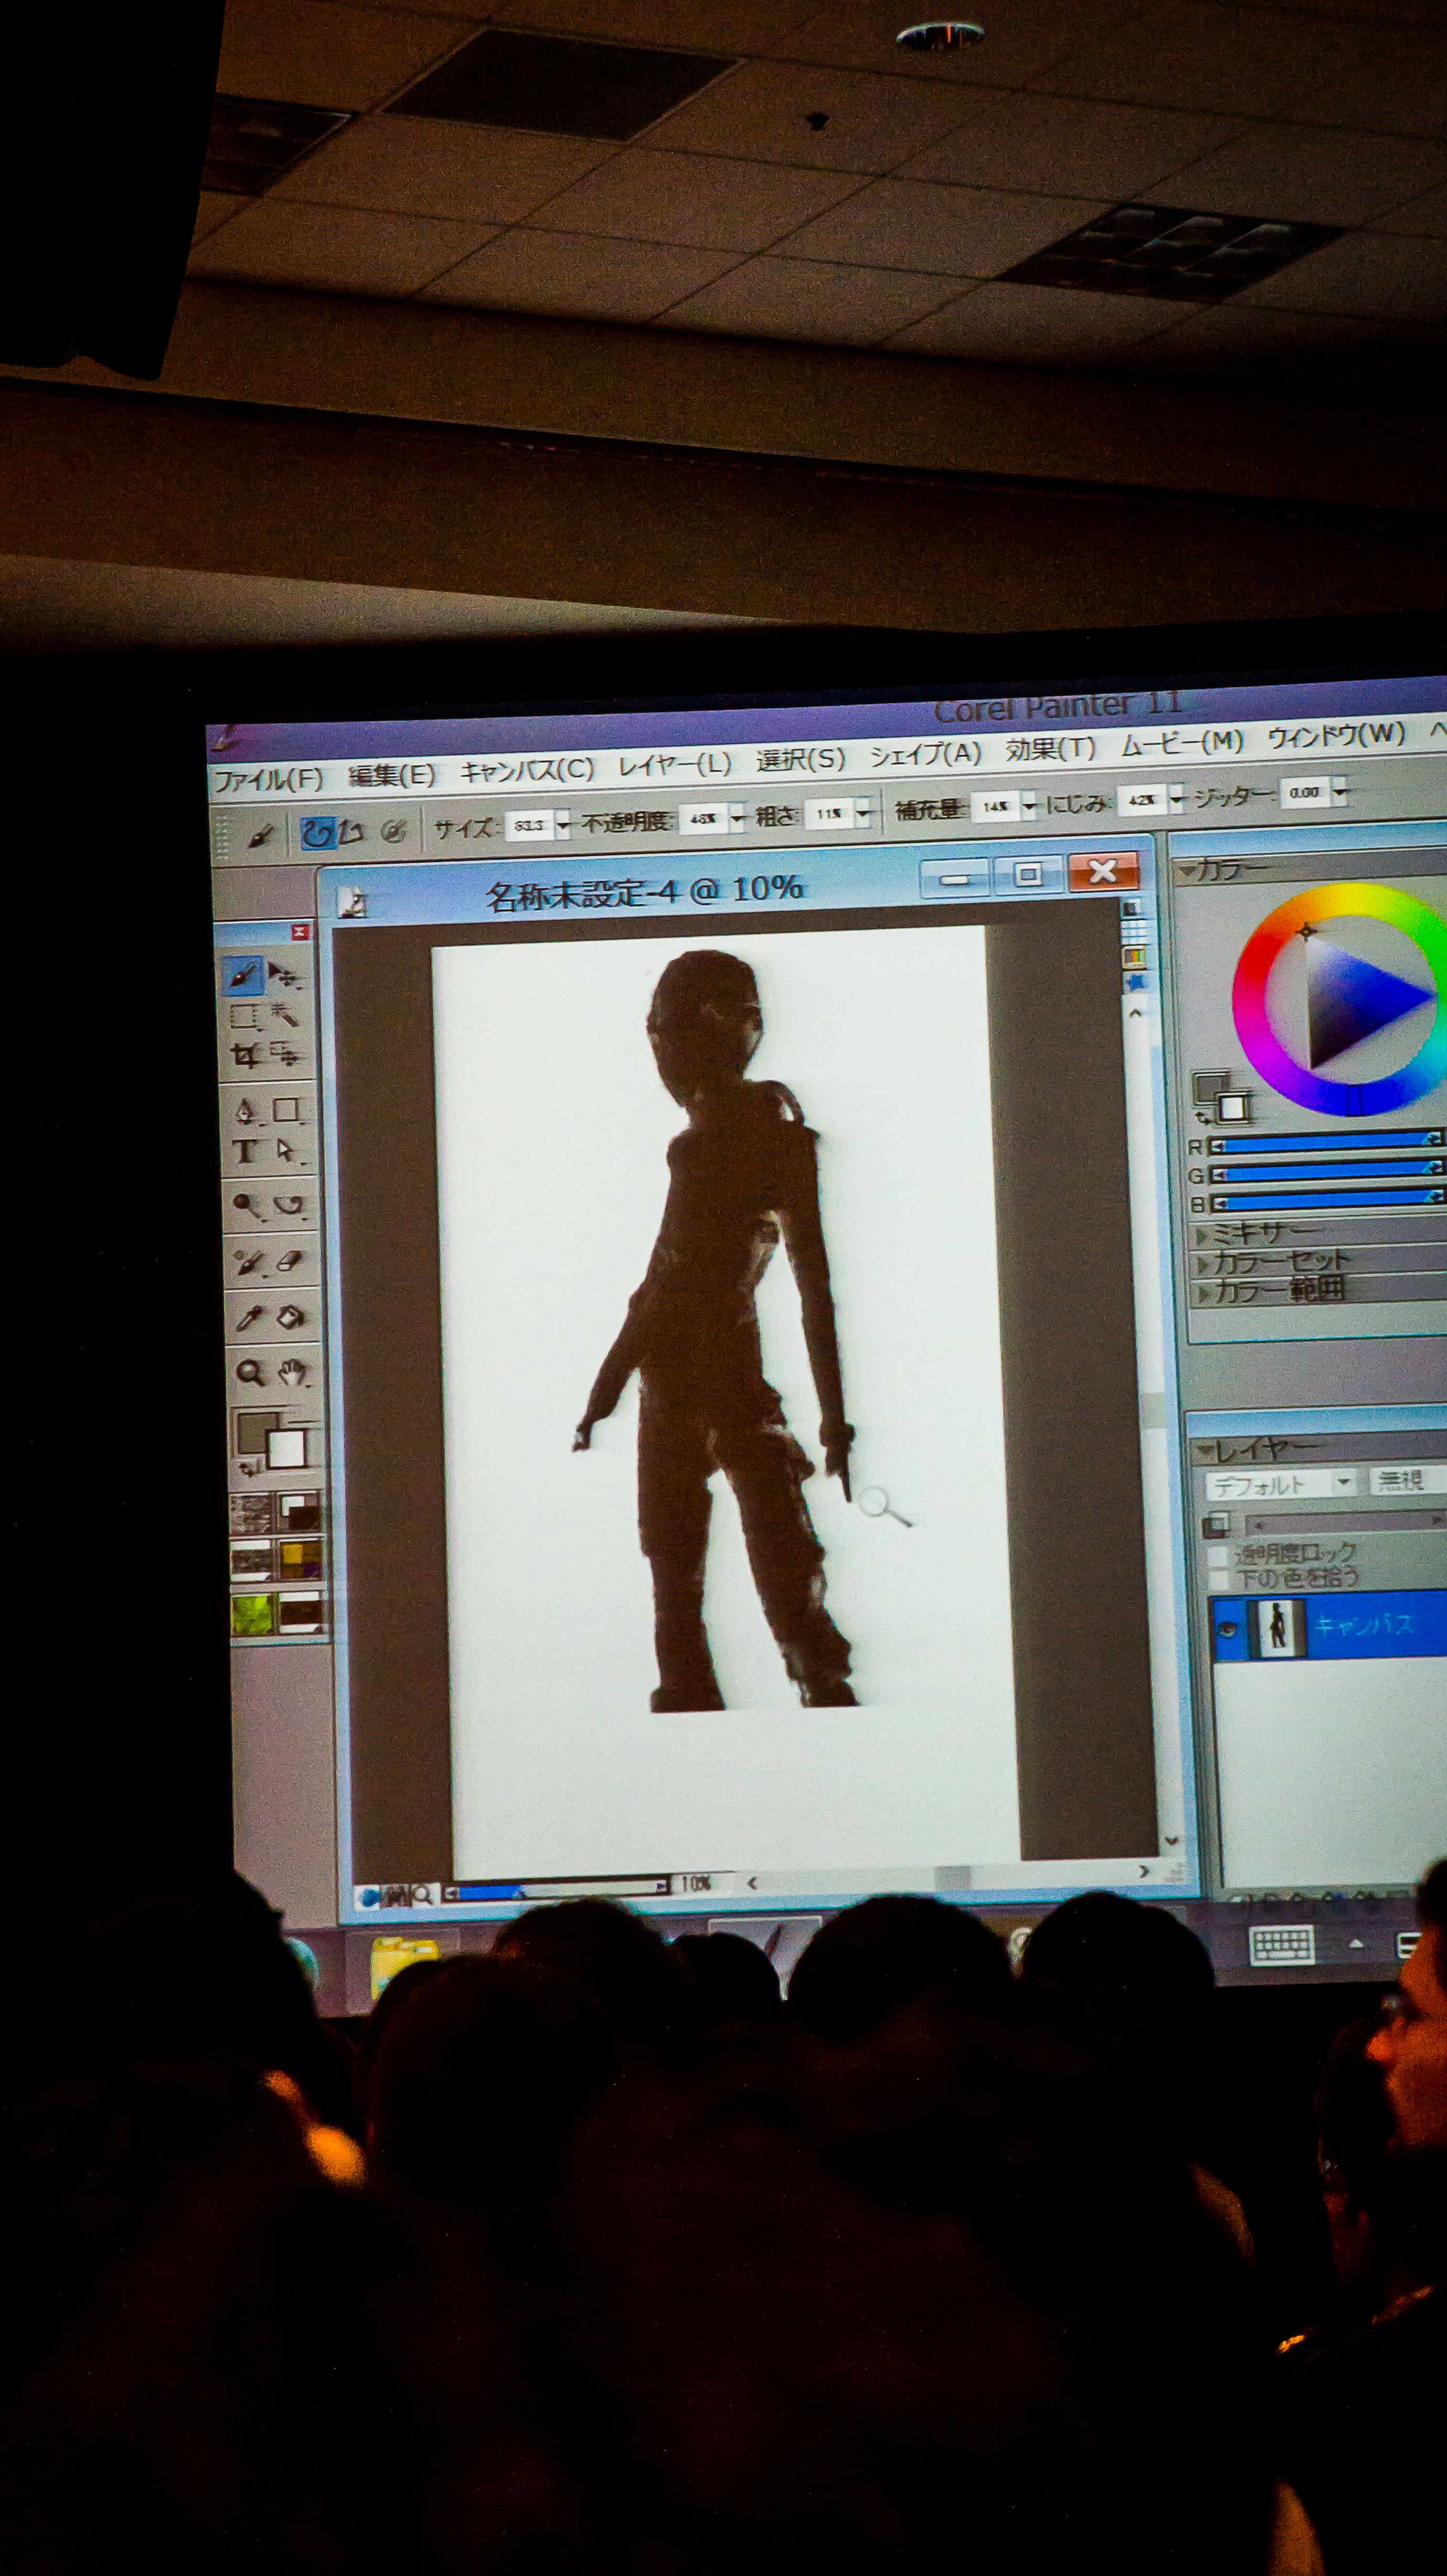Enable the 透明度ロック checkbox
This screenshot has height=2576, width=1447.
[x=1217, y=1556]
